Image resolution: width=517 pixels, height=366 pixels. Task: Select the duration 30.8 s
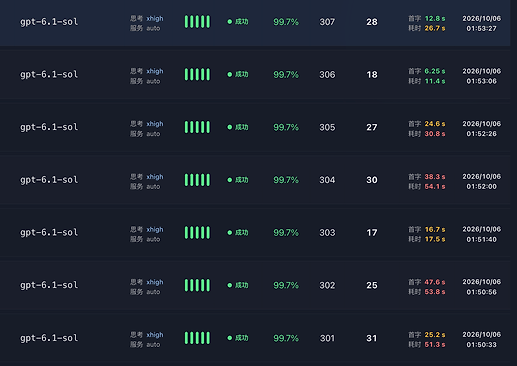pyautogui.click(x=435, y=134)
